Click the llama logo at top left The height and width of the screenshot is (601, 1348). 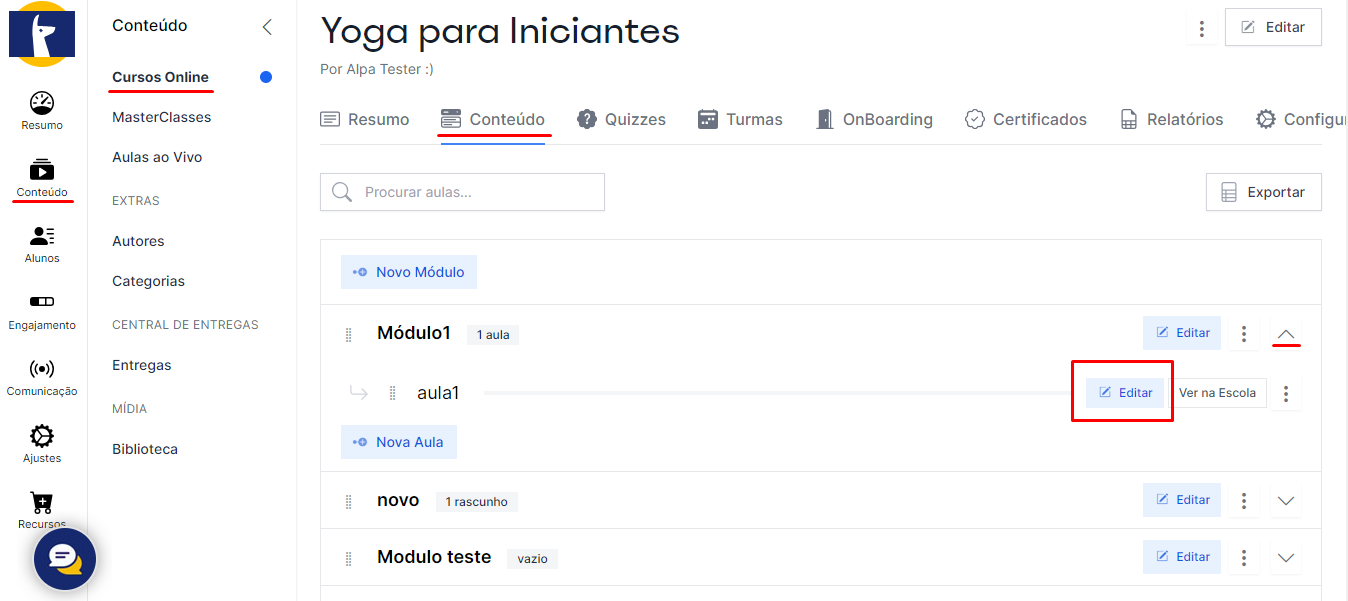[42, 34]
